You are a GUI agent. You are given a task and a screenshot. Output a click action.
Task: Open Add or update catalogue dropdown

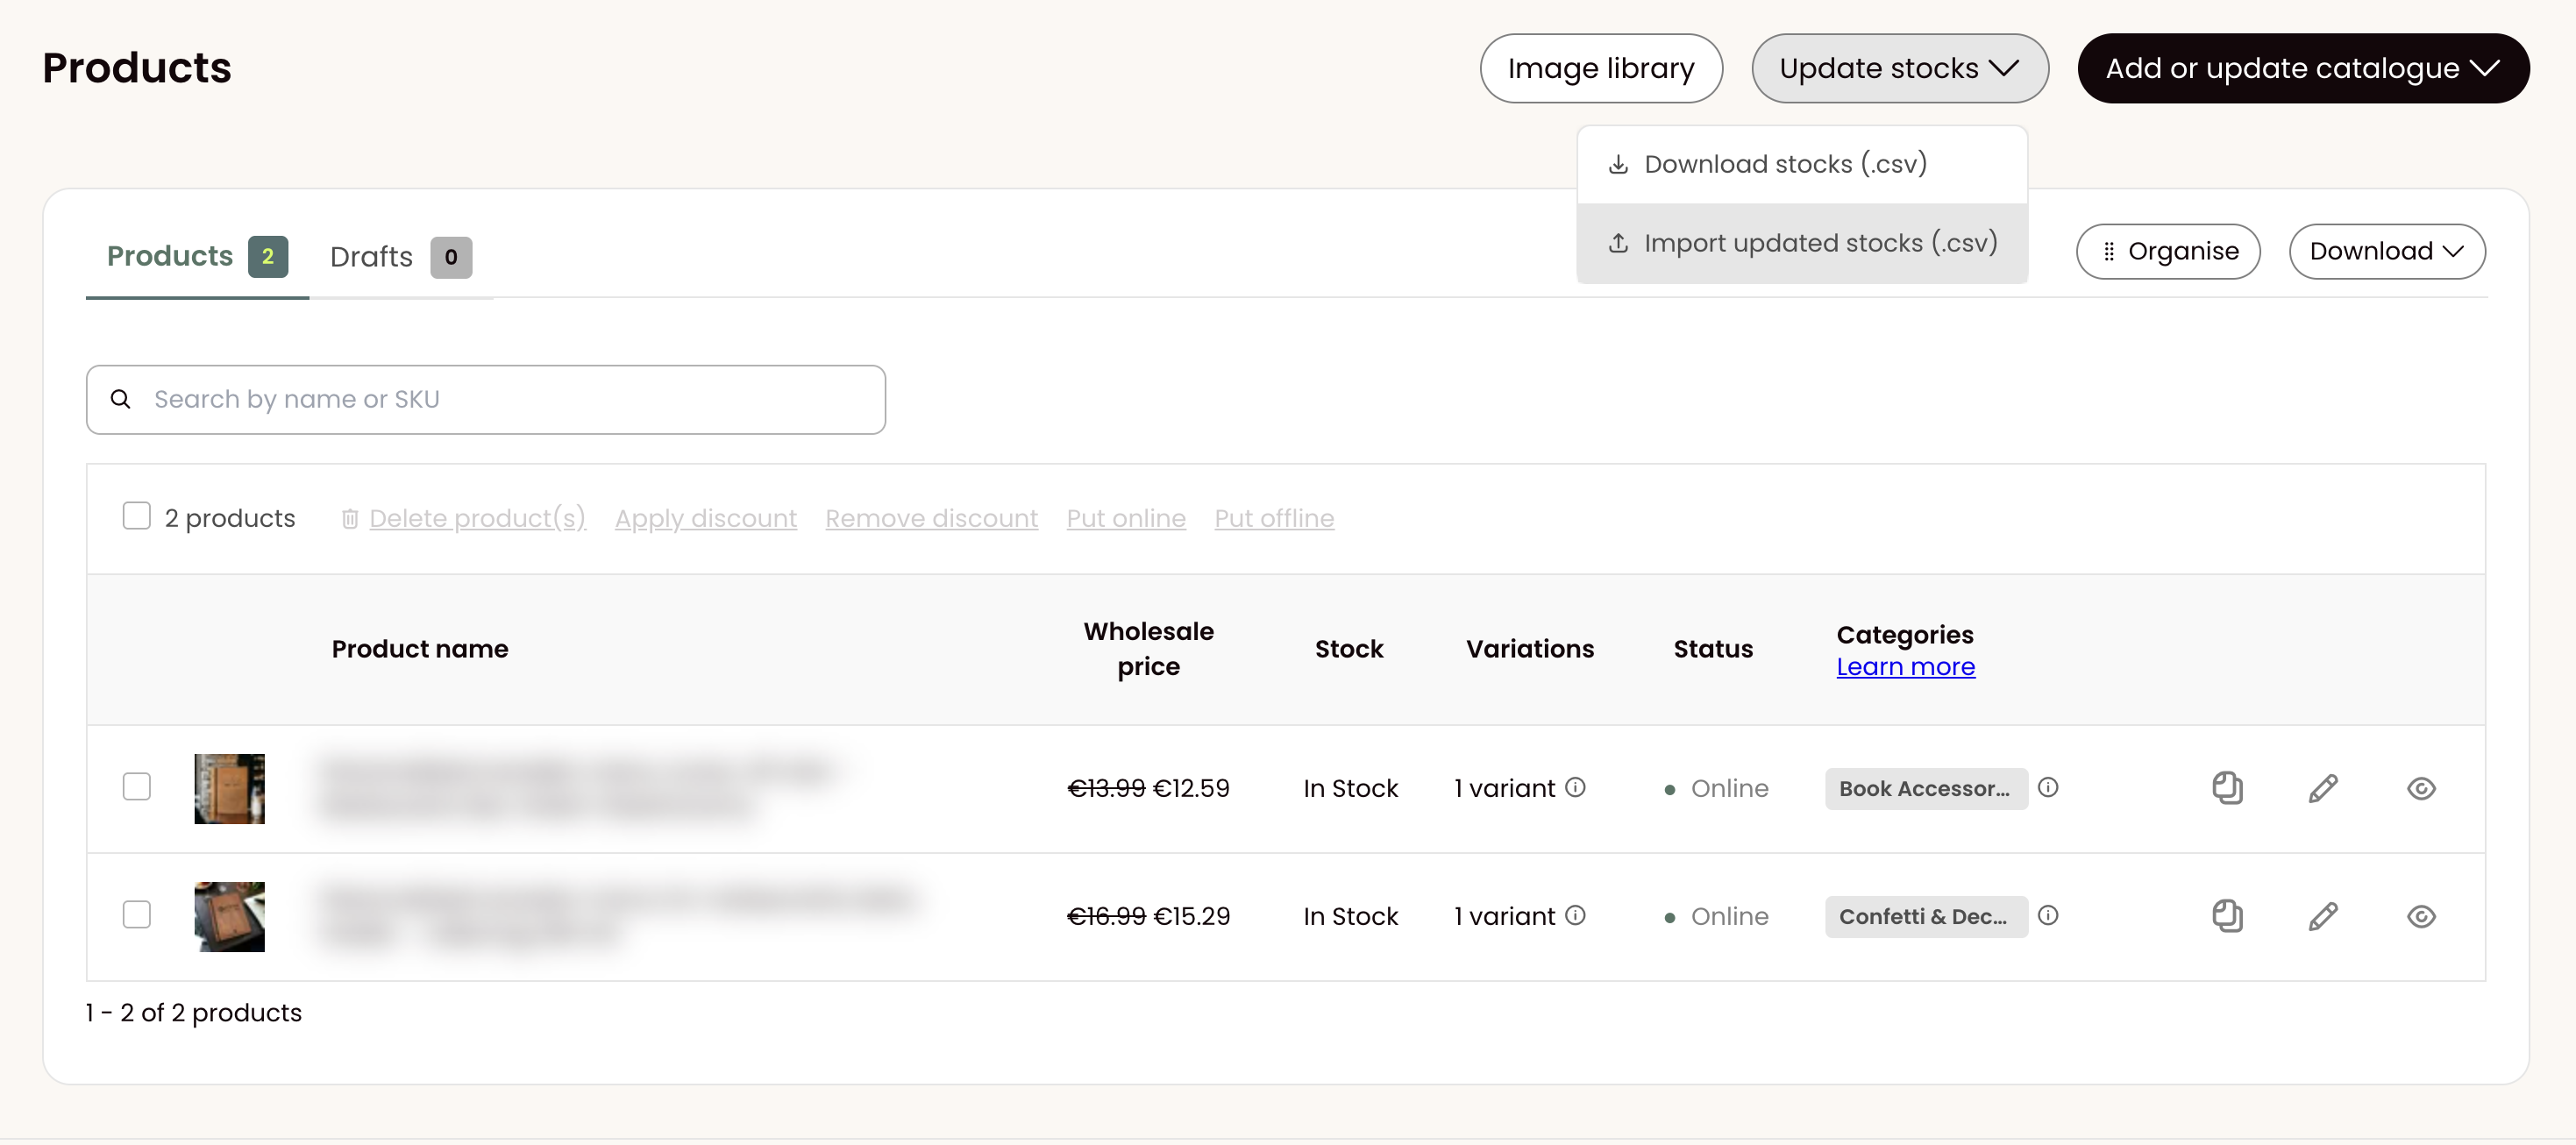2303,68
